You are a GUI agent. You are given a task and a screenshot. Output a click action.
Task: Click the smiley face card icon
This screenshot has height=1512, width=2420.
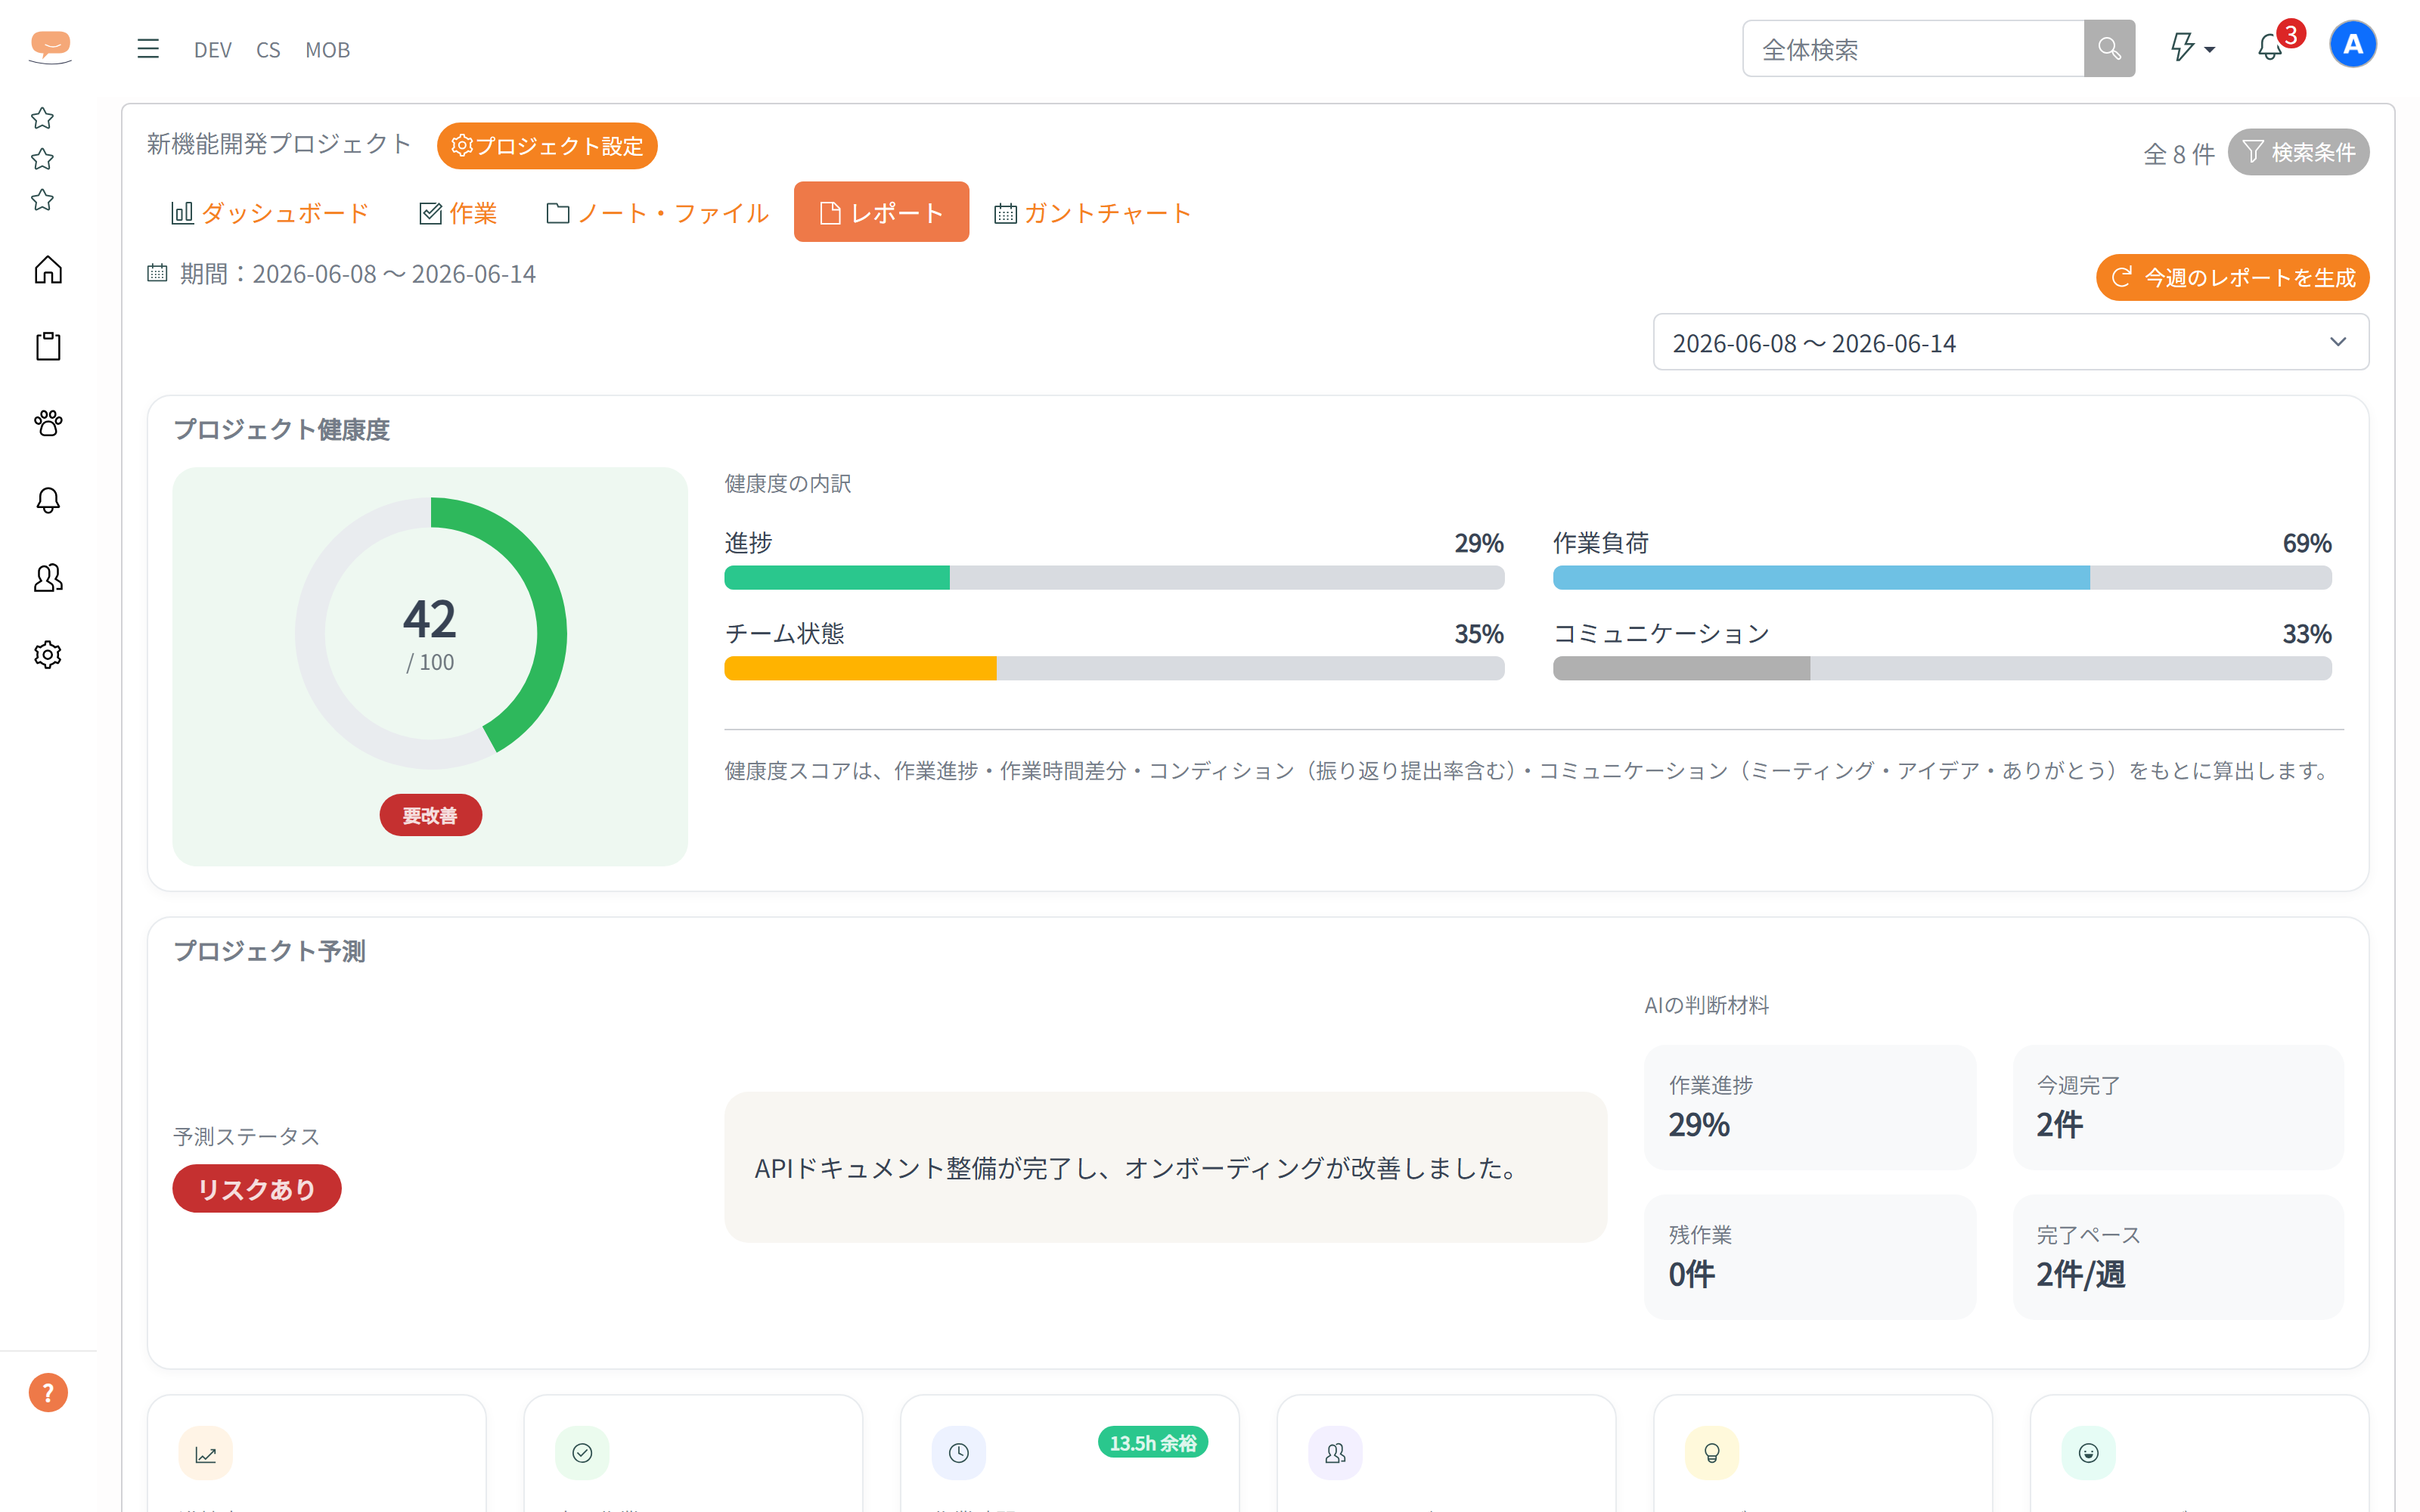pyautogui.click(x=2088, y=1453)
